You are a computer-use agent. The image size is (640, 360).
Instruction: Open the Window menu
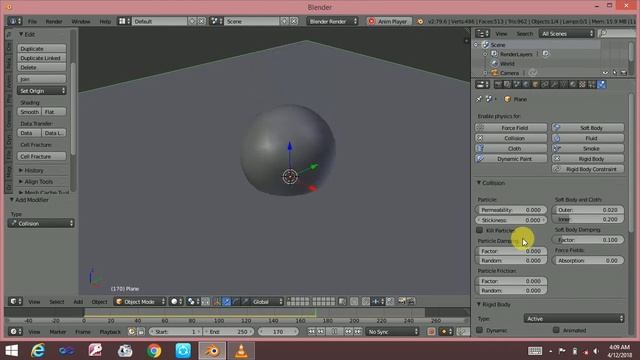(81, 21)
